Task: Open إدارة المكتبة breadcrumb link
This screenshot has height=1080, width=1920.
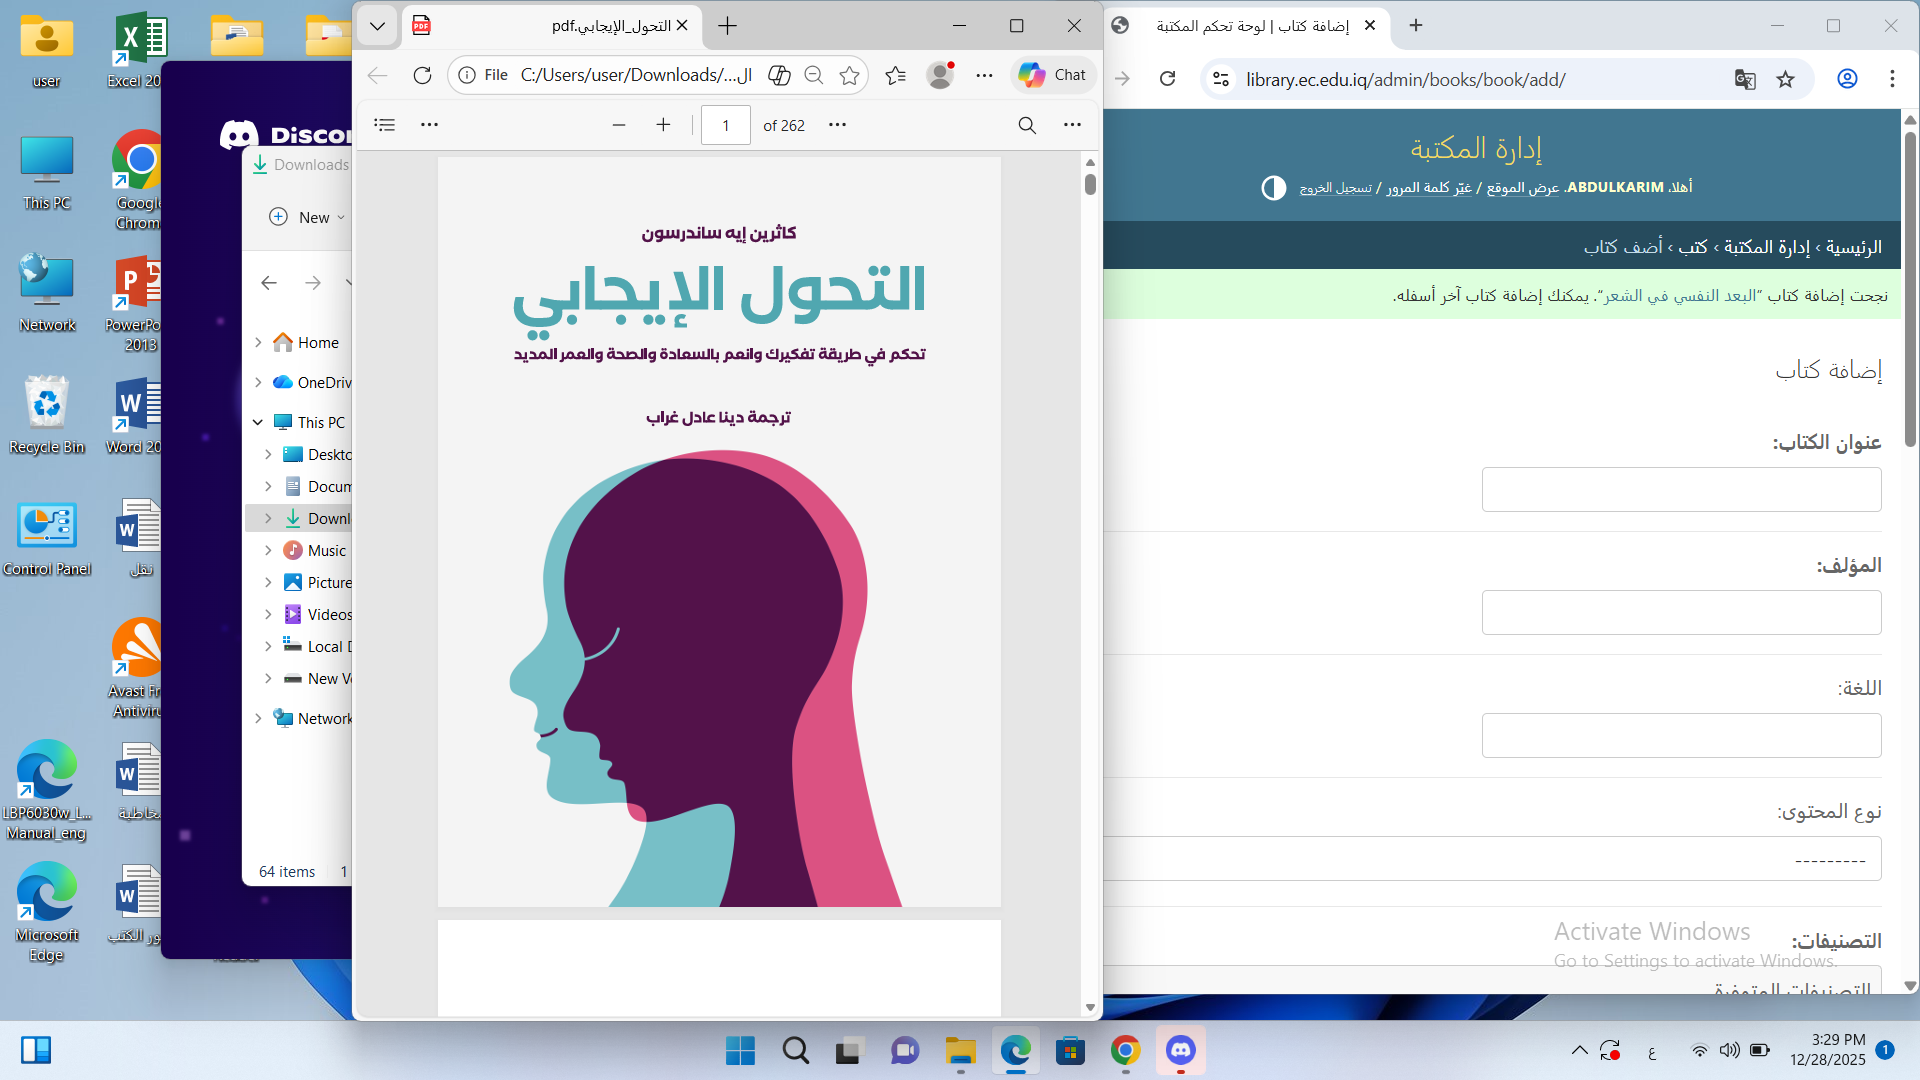Action: point(1767,247)
